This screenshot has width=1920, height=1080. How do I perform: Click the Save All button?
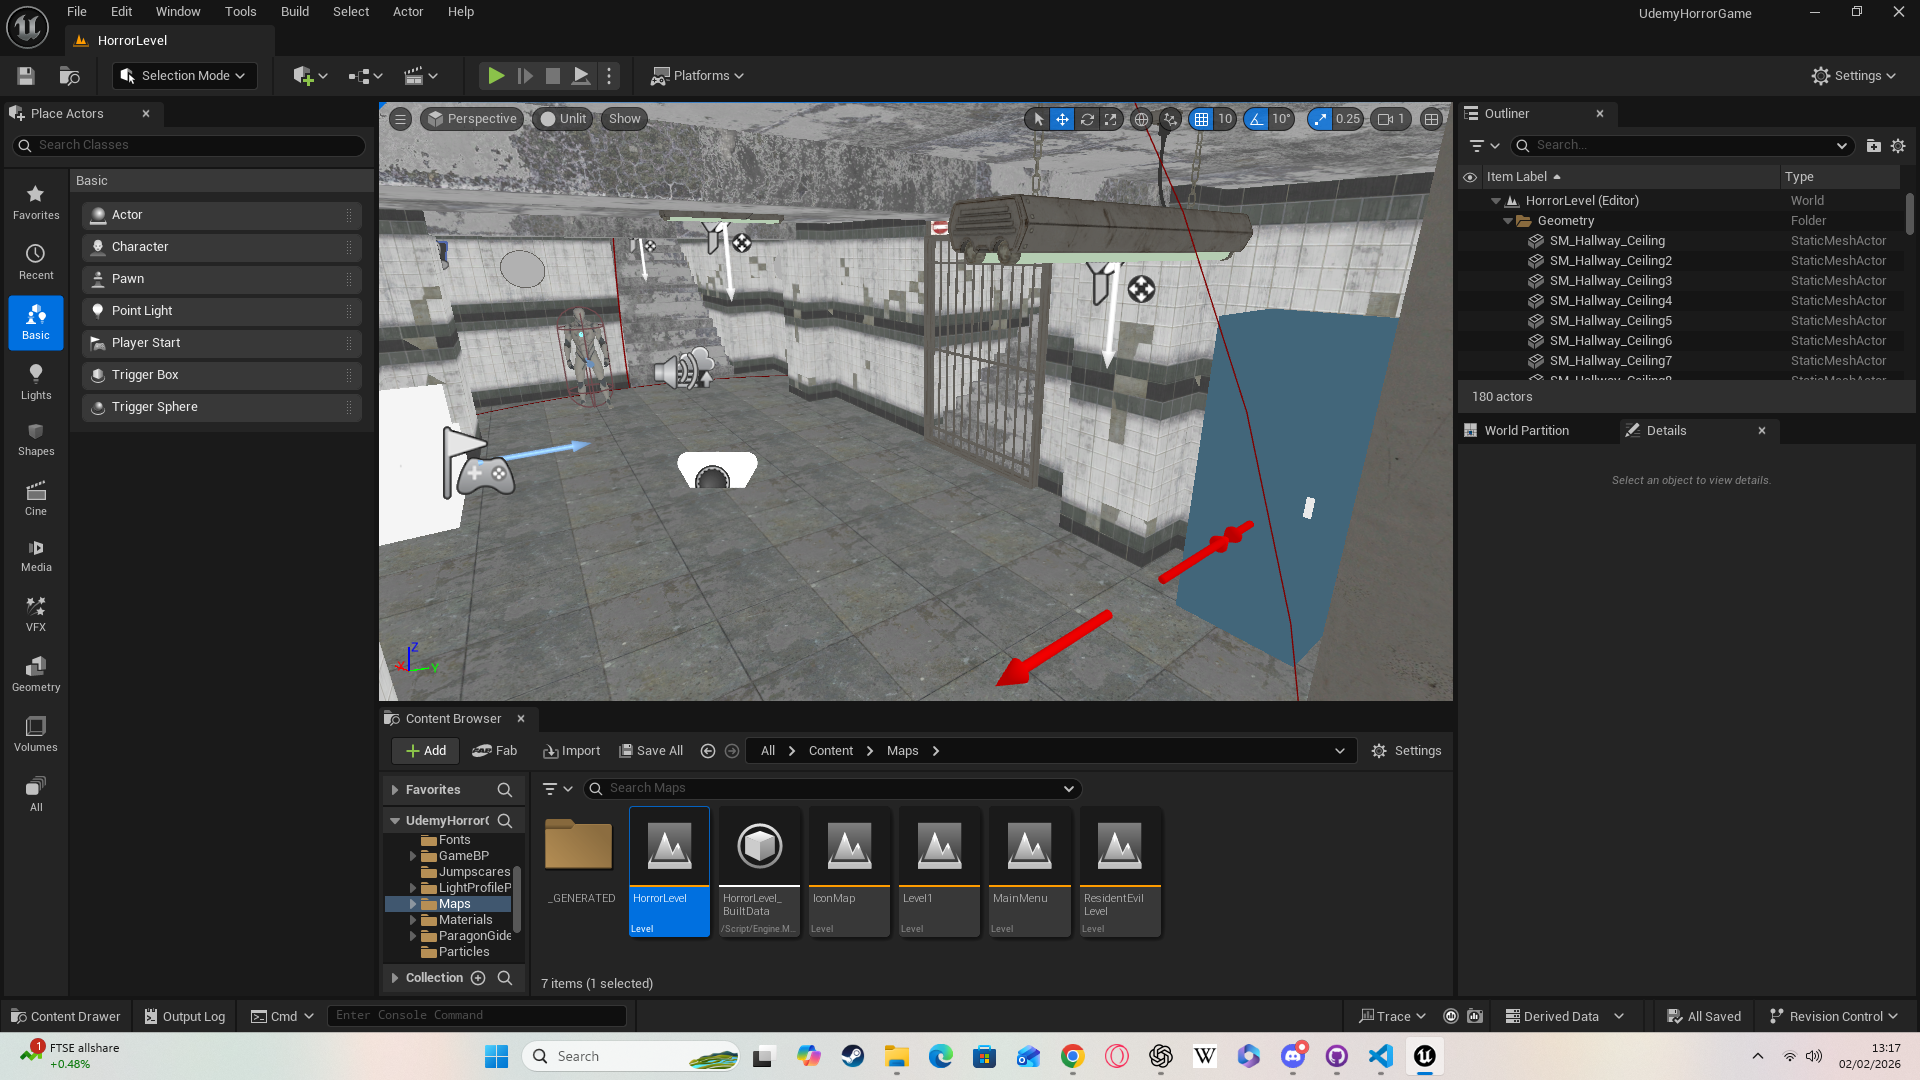pyautogui.click(x=651, y=751)
